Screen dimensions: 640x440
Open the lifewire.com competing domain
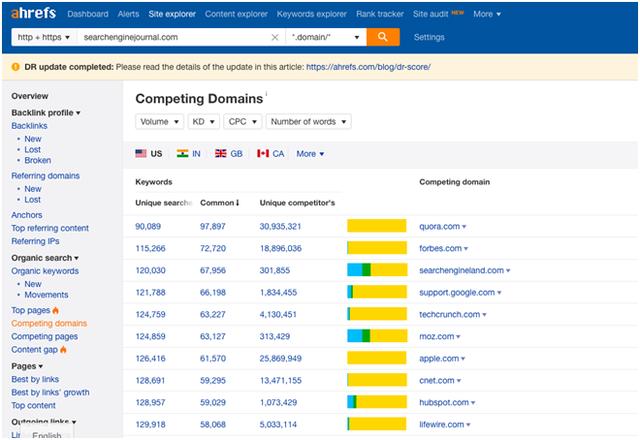pos(442,425)
